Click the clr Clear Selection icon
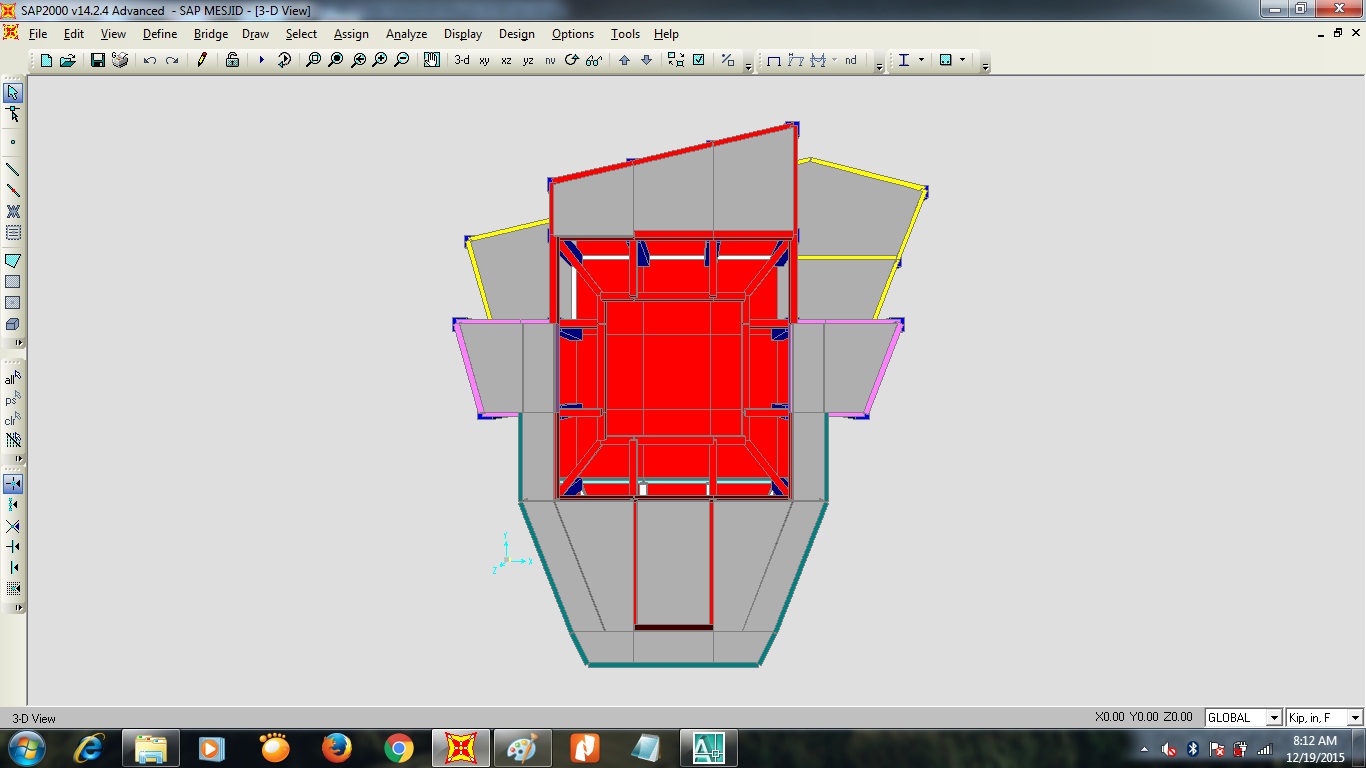 tap(13, 421)
